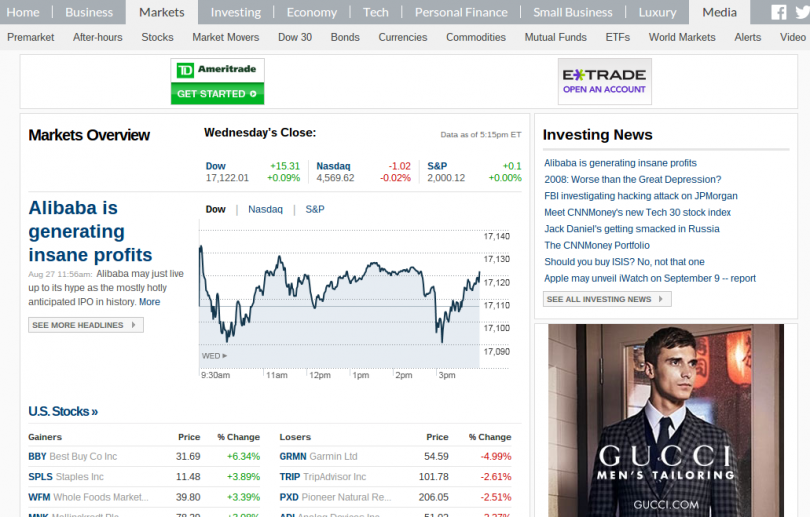
Task: Click Open an Account on E*TRADE ad
Action: click(604, 89)
